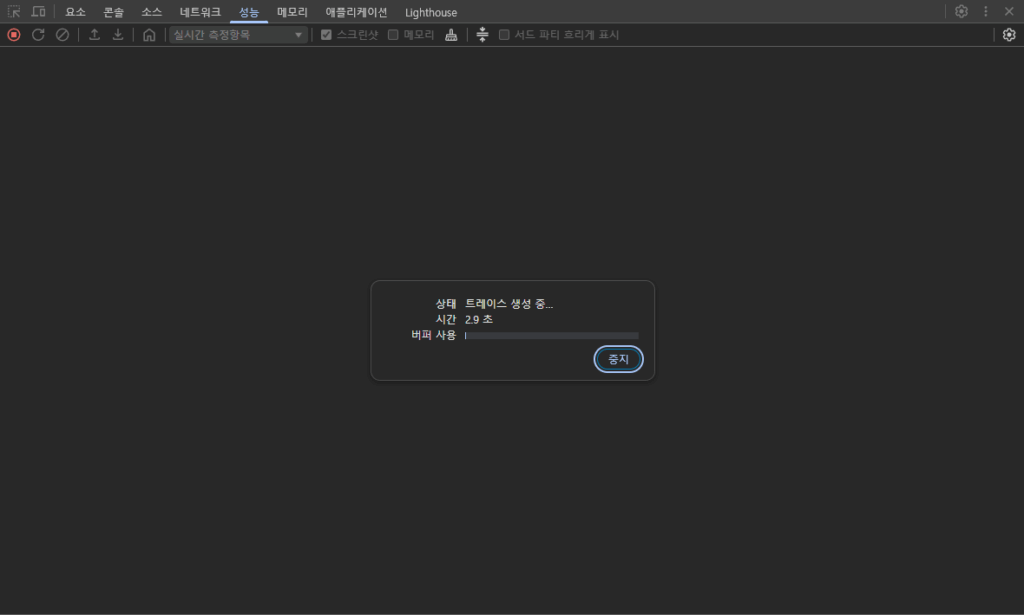
Task: Click the 버퍼 사용 progress bar
Action: click(551, 336)
